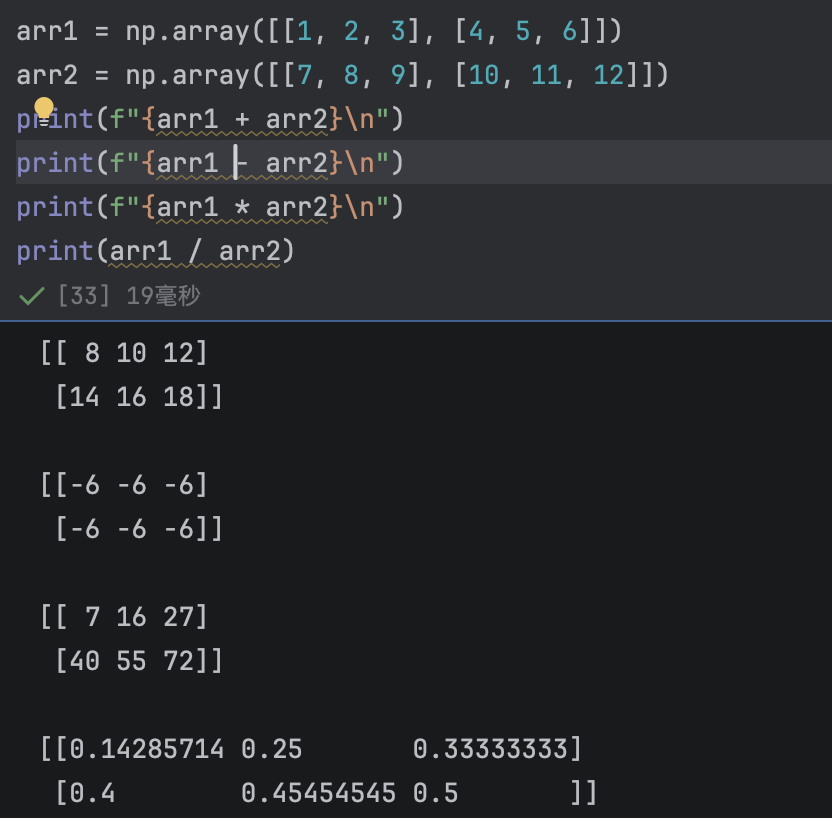Click the execution count [33] label
This screenshot has height=818, width=832.
(x=84, y=295)
